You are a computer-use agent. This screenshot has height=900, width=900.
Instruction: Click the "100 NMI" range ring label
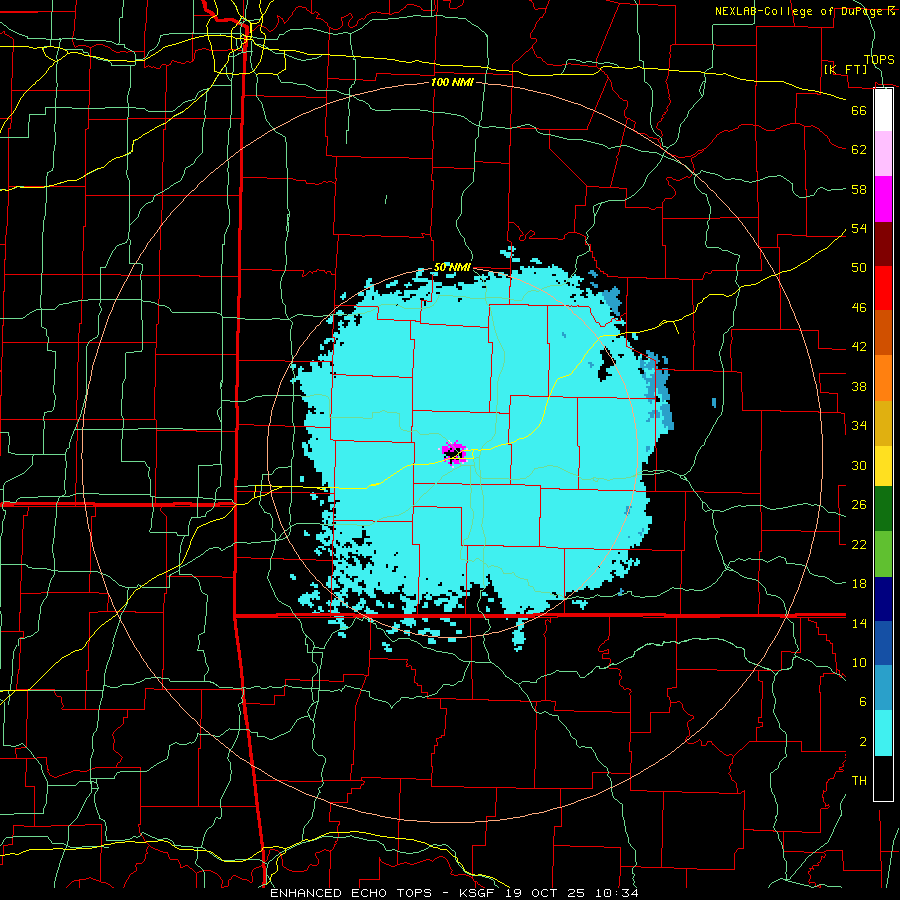452,82
